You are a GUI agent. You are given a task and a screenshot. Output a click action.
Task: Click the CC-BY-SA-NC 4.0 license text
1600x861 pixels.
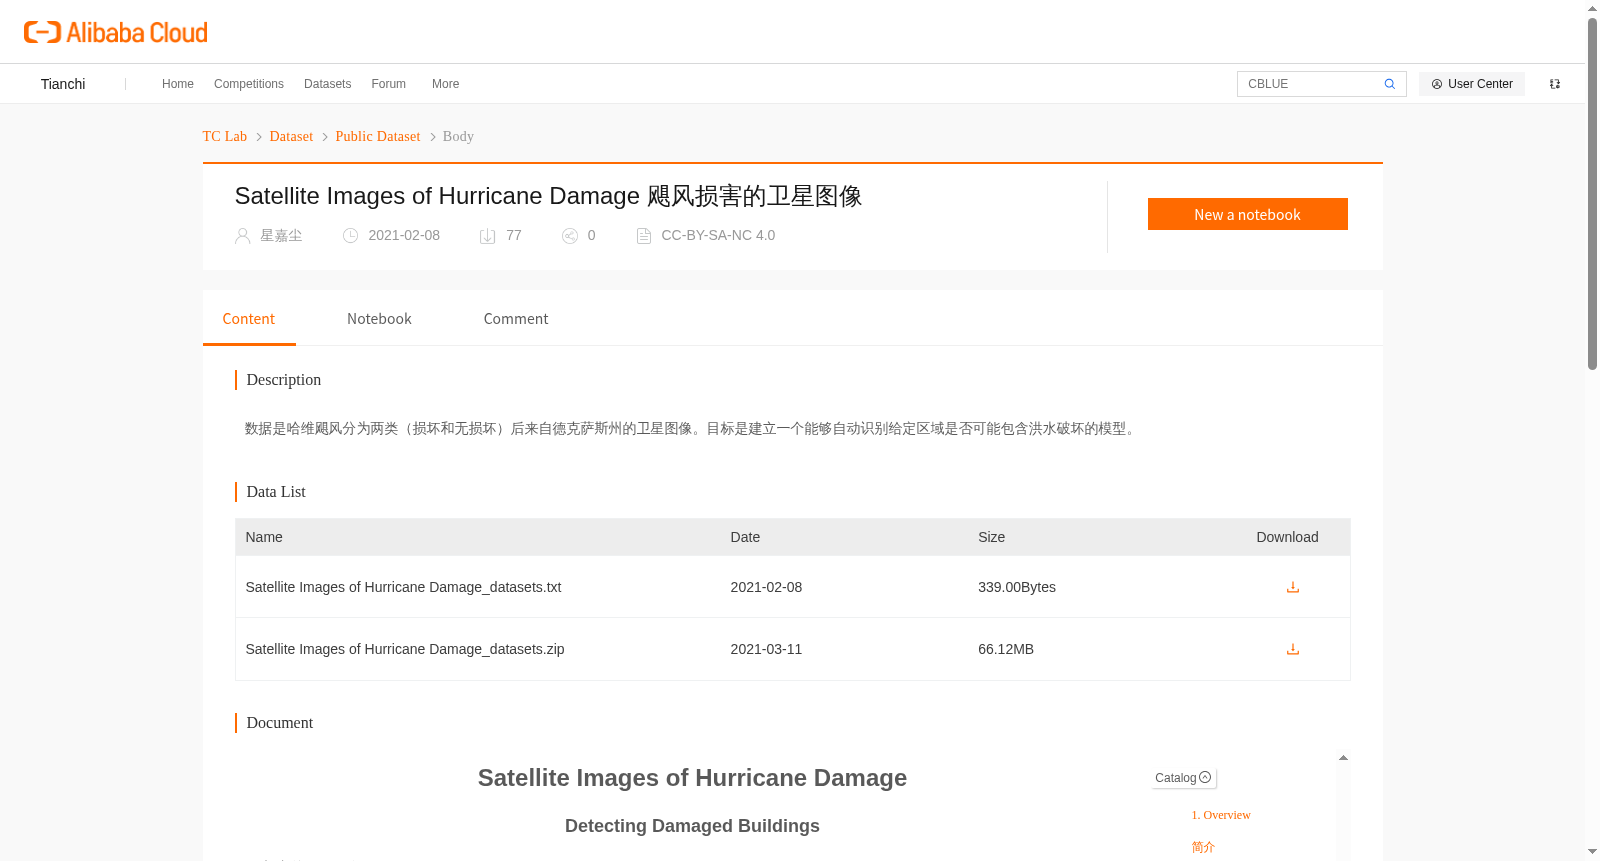click(x=718, y=236)
